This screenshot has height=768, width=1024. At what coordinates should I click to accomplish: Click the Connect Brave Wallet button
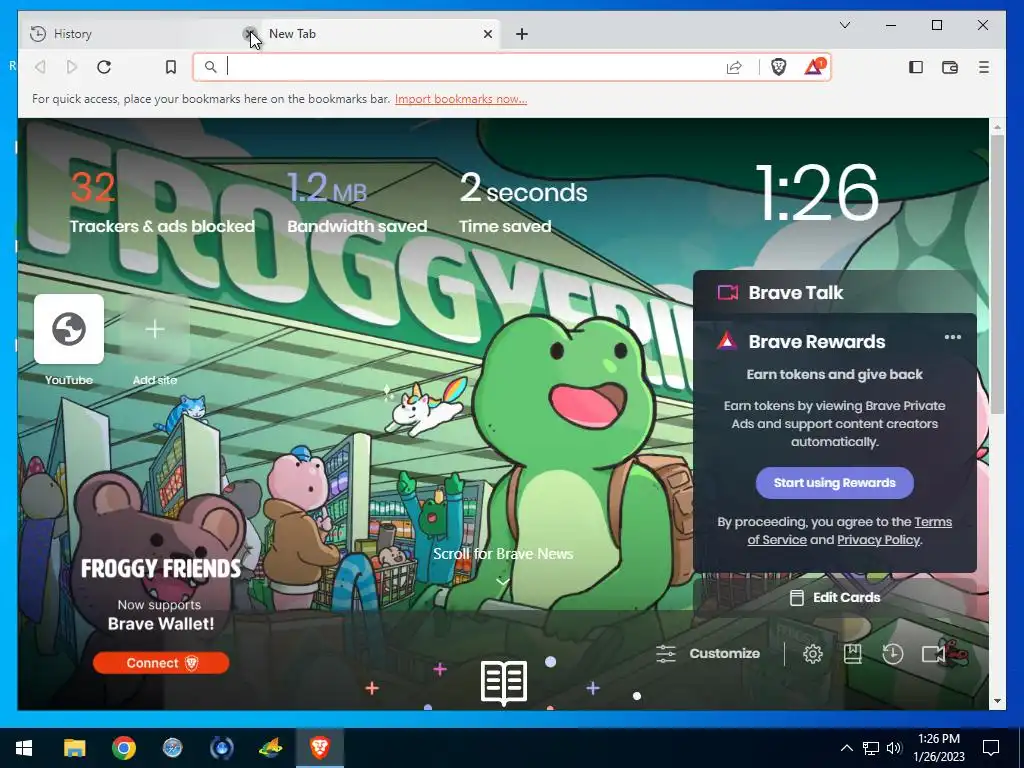[x=161, y=663]
